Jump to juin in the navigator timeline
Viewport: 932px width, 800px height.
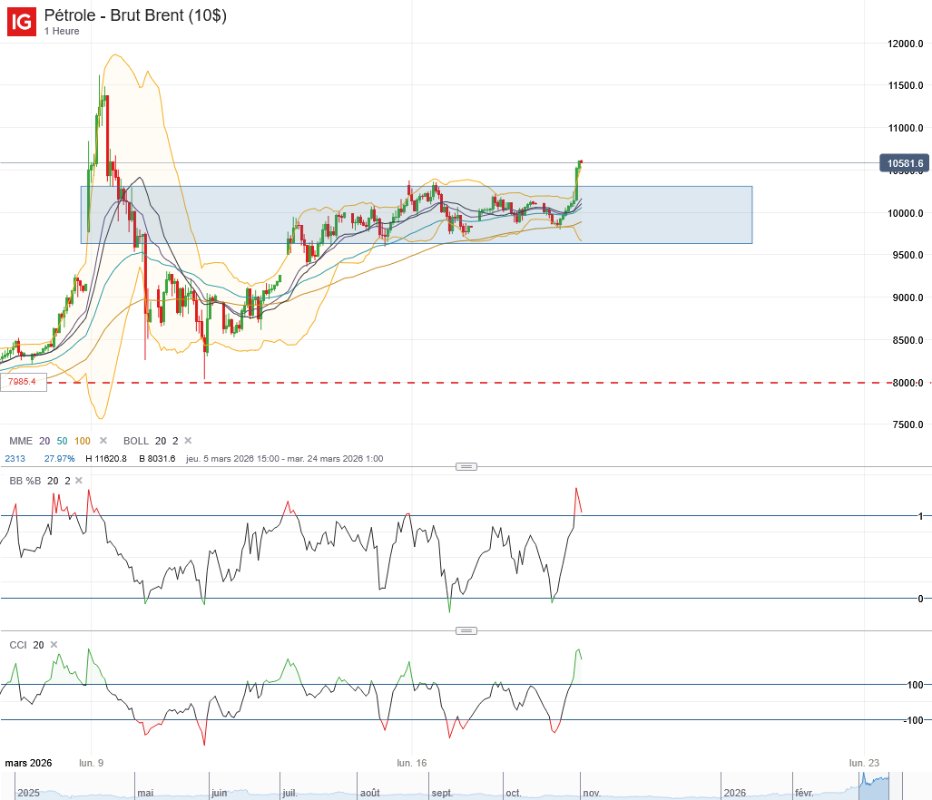pyautogui.click(x=219, y=793)
